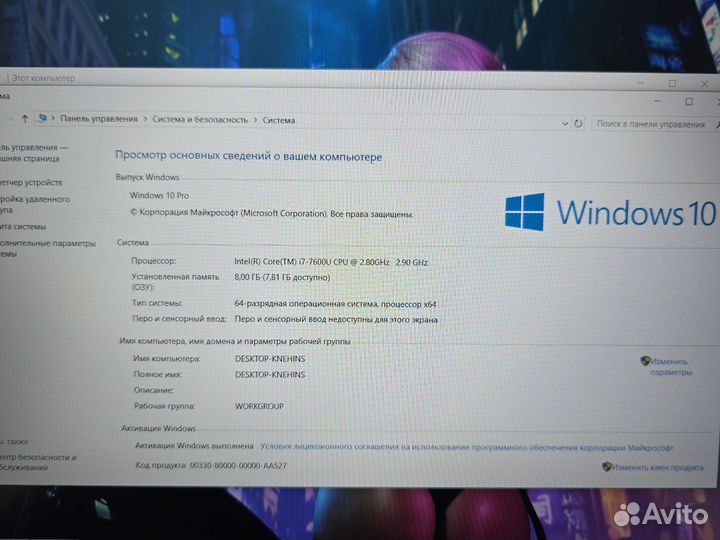Open 'Центр безопасности и обслуживания' link
Viewport: 720px width, 540px height.
point(38,462)
